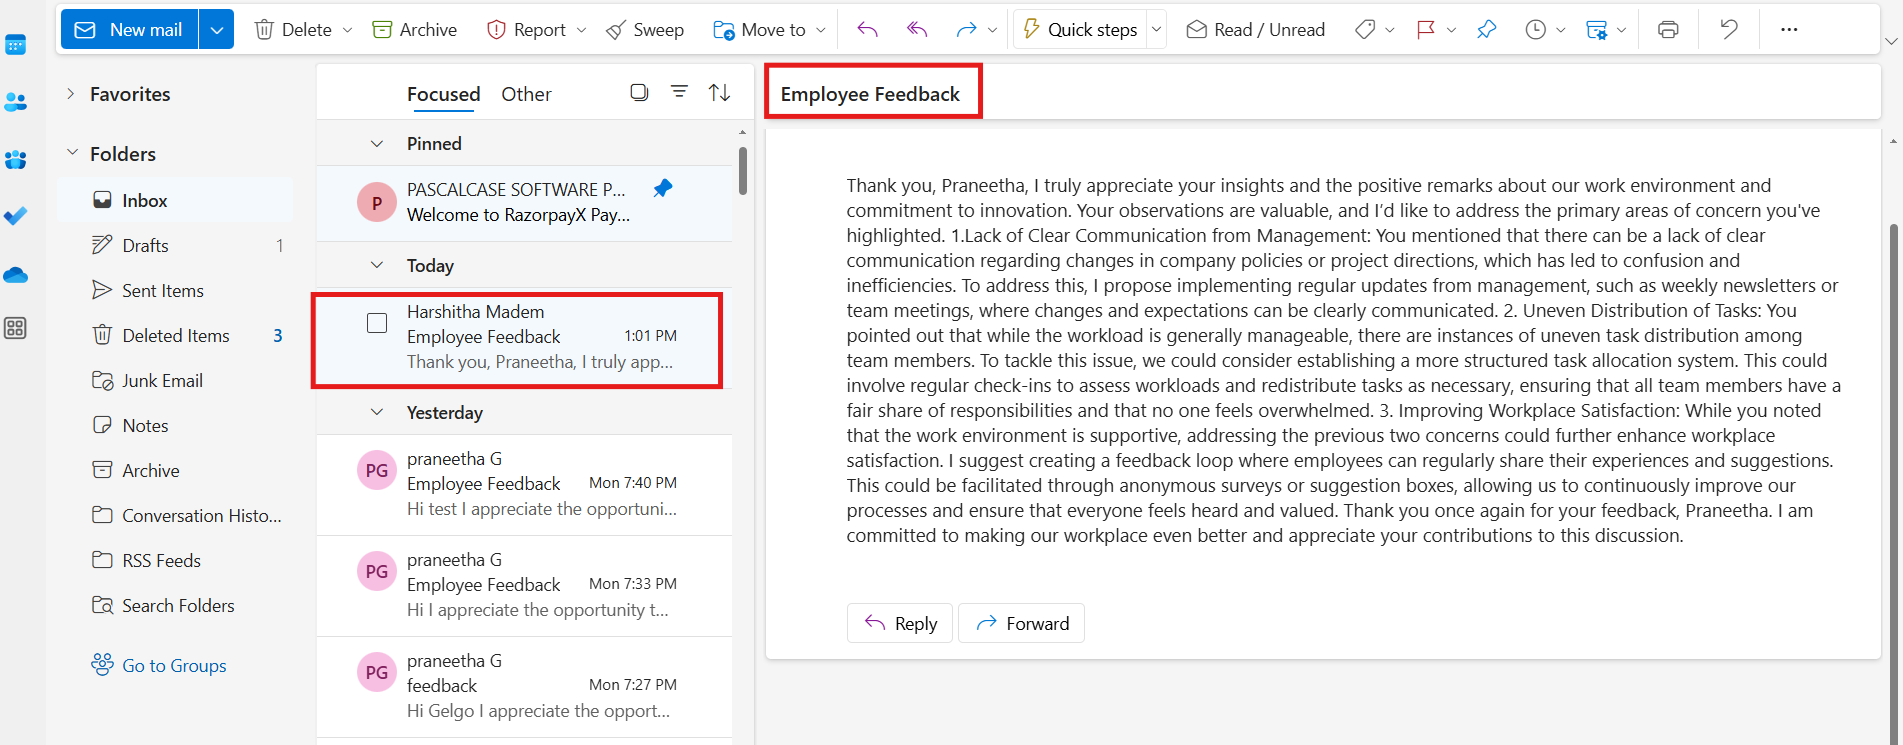Toggle Read / Unread status
Screen dimensions: 1903x745
pos(1255,30)
